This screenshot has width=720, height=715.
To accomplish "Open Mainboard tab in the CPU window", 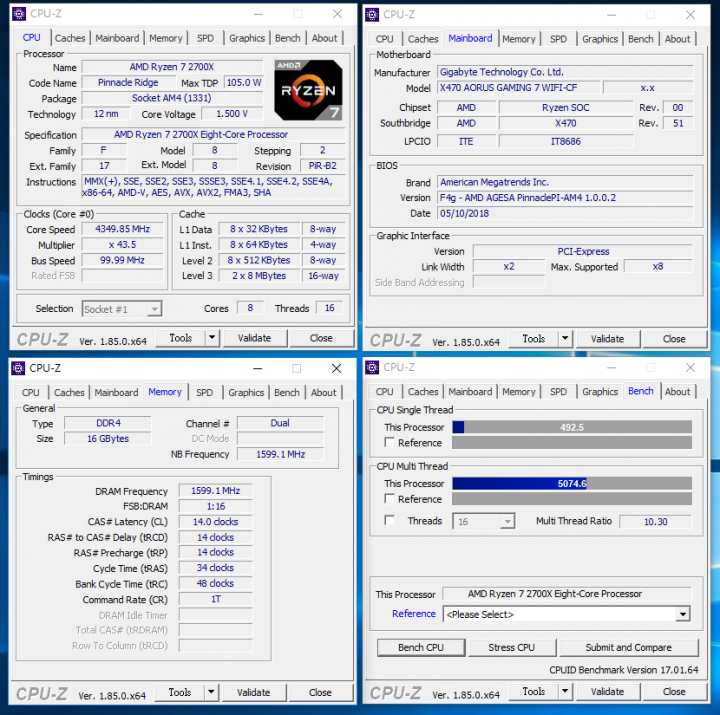I will pyautogui.click(x=117, y=38).
